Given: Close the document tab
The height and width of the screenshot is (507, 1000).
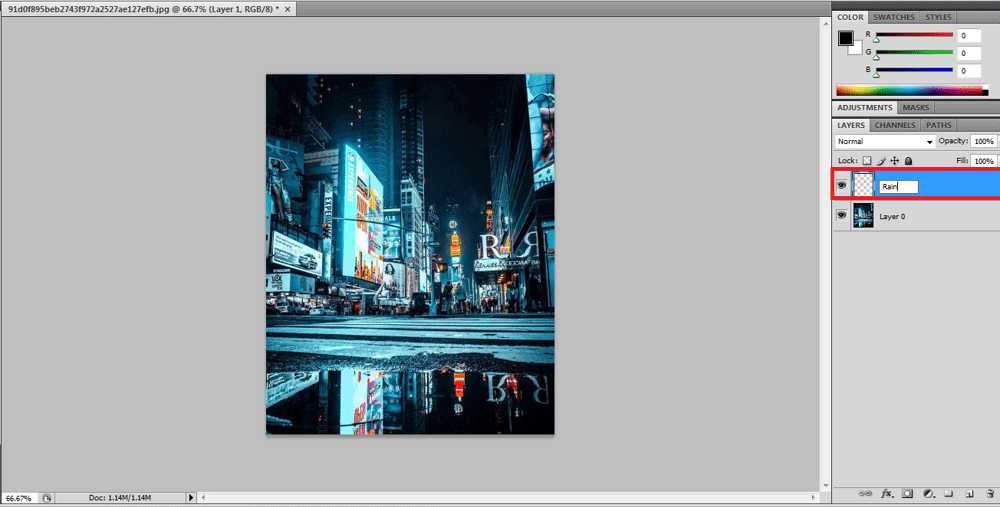Looking at the screenshot, I should pyautogui.click(x=288, y=10).
